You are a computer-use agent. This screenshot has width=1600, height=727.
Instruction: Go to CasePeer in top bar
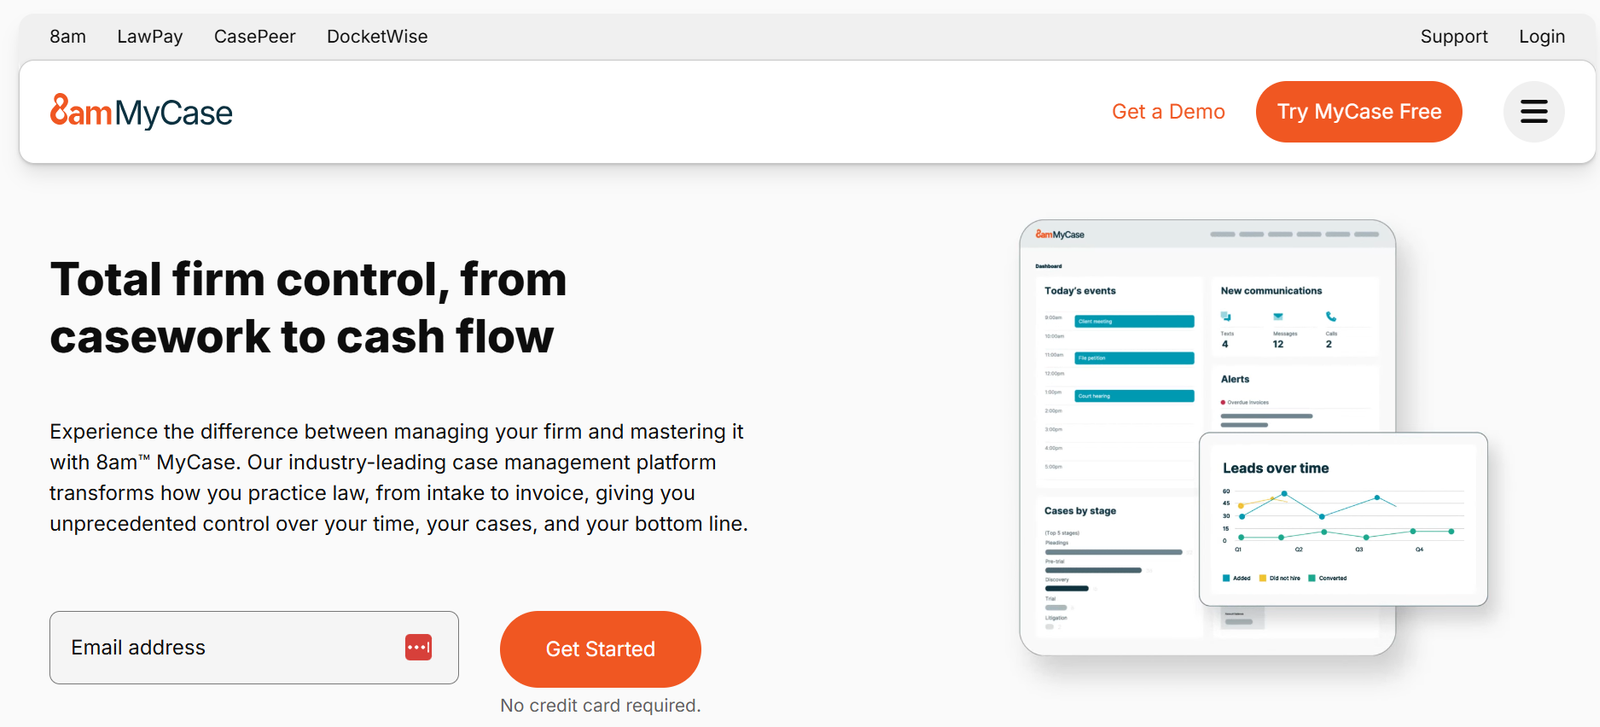coord(255,37)
